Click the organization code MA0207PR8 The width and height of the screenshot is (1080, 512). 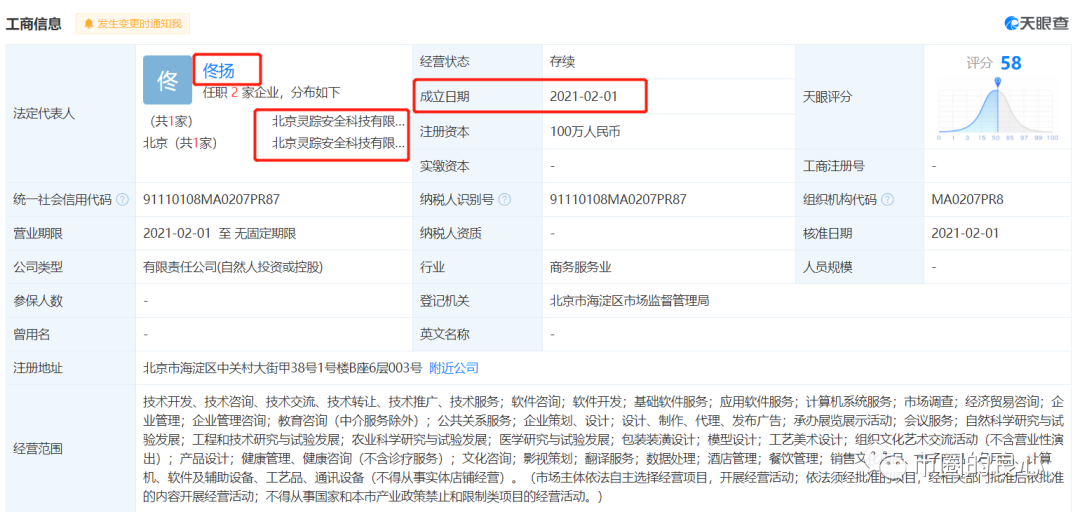click(967, 200)
